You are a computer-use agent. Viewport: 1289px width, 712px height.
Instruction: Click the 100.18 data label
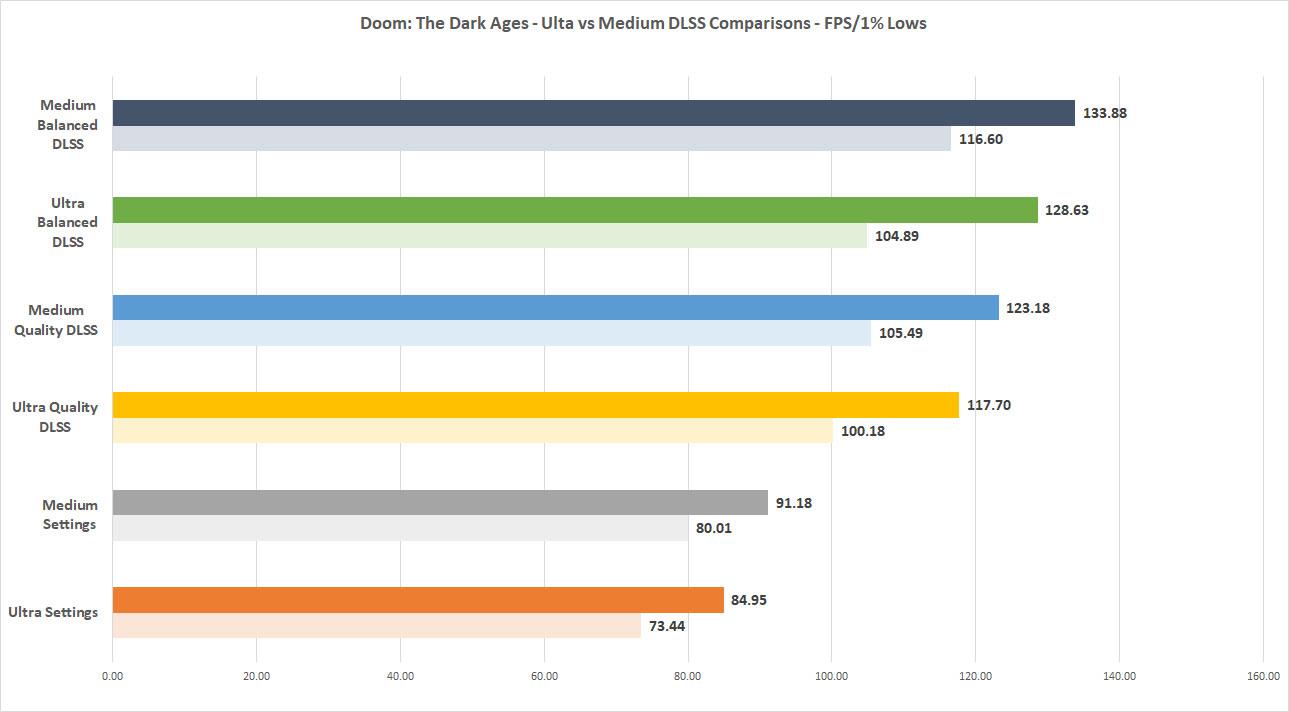point(862,431)
